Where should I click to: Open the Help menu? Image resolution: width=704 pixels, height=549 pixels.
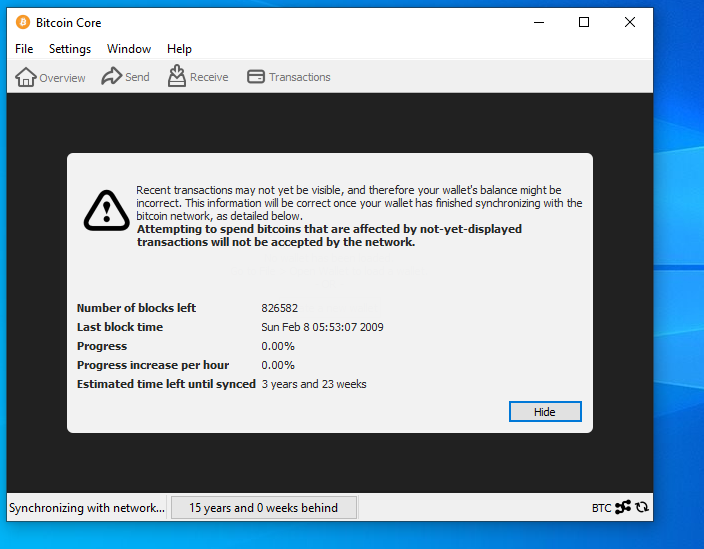tap(179, 48)
